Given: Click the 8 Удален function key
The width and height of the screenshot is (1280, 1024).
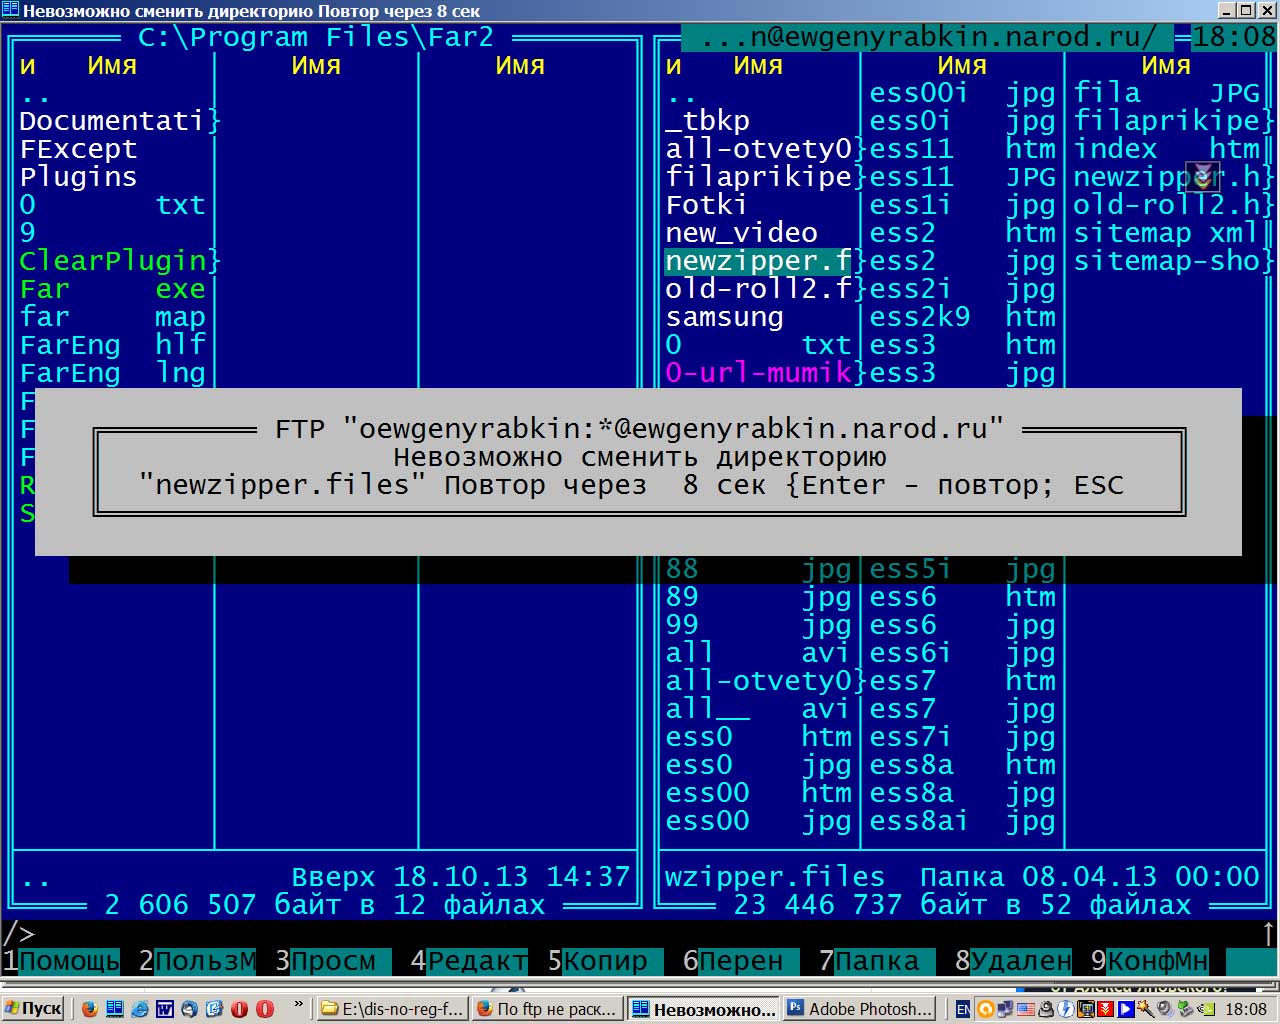Looking at the screenshot, I should (1013, 961).
